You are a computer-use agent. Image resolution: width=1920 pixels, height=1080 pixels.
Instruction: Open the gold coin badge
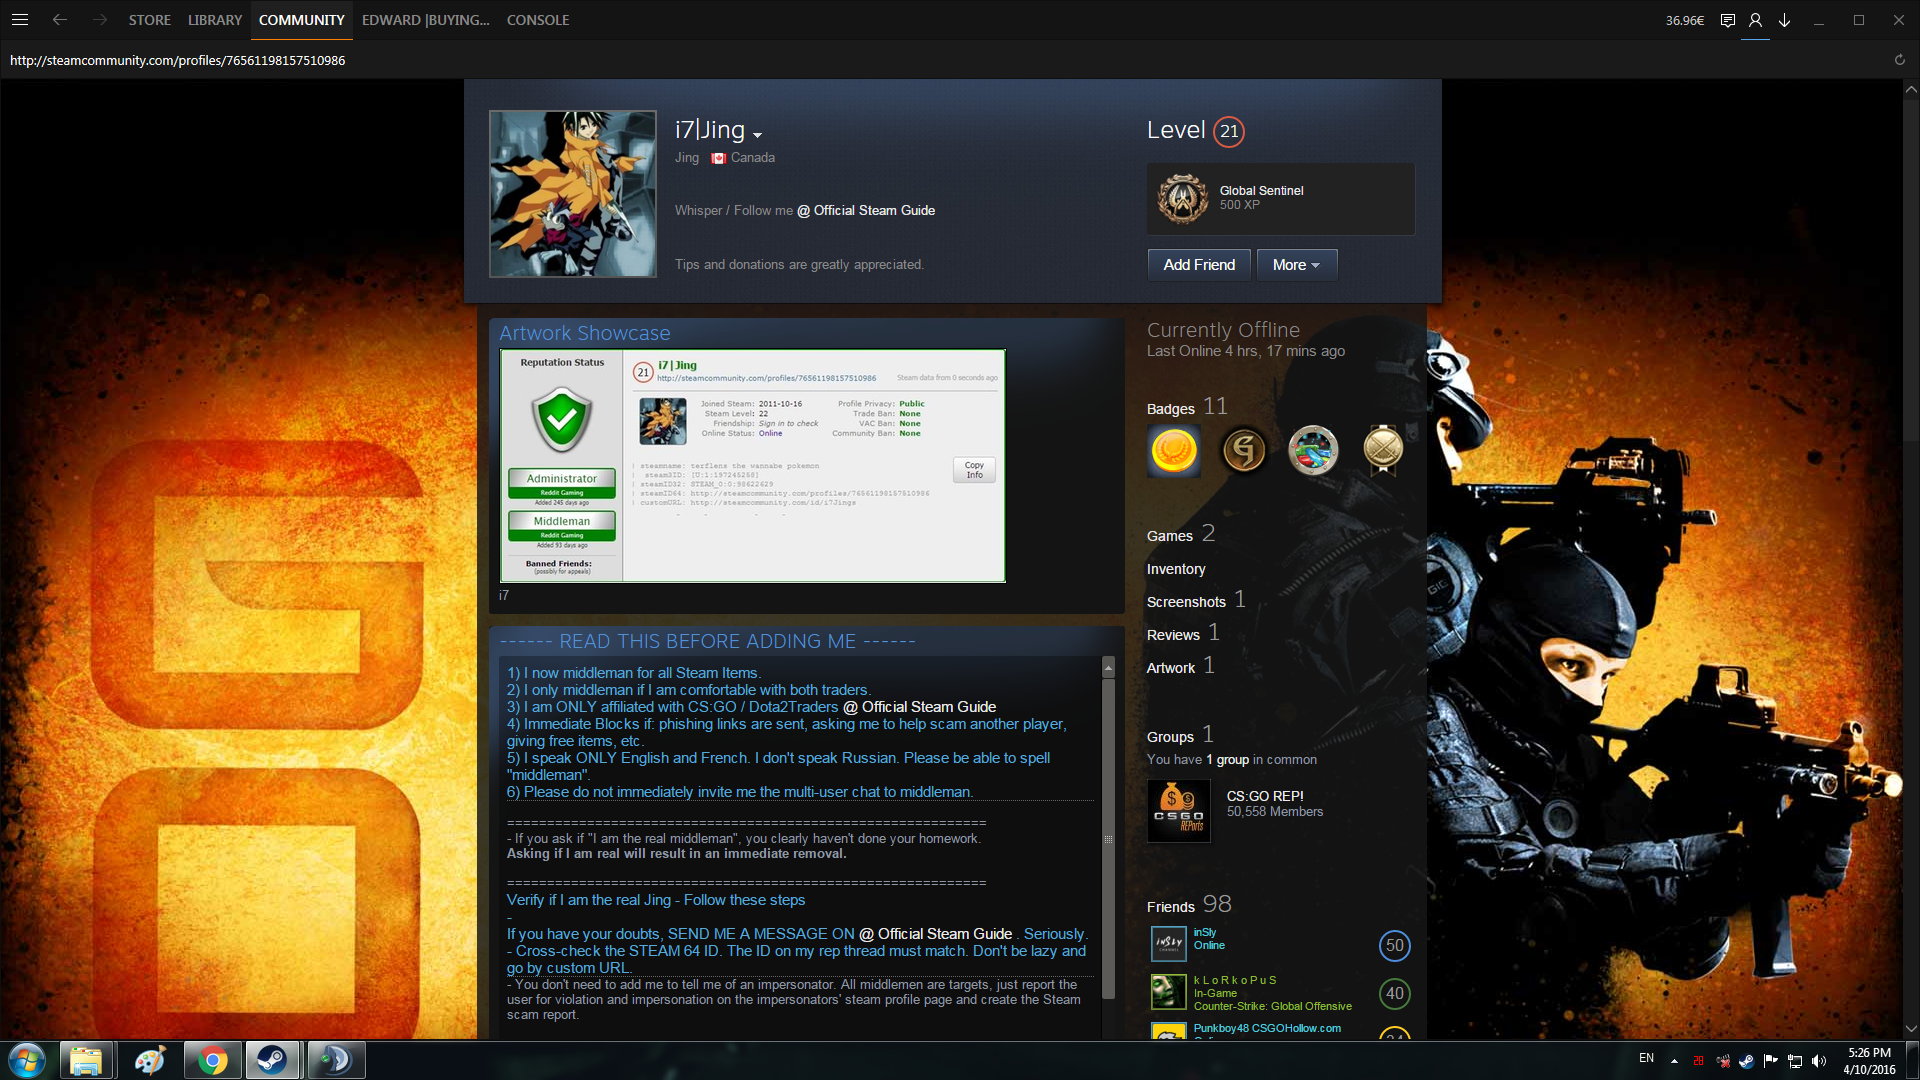point(1174,450)
